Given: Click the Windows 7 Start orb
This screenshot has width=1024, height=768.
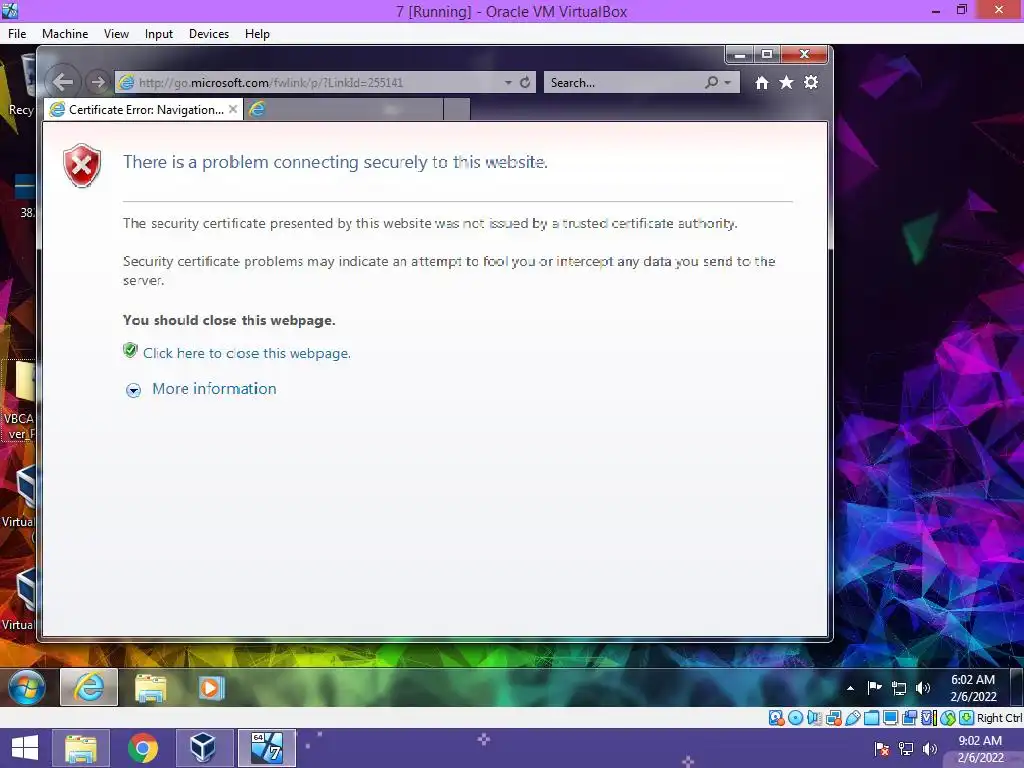Looking at the screenshot, I should [27, 687].
